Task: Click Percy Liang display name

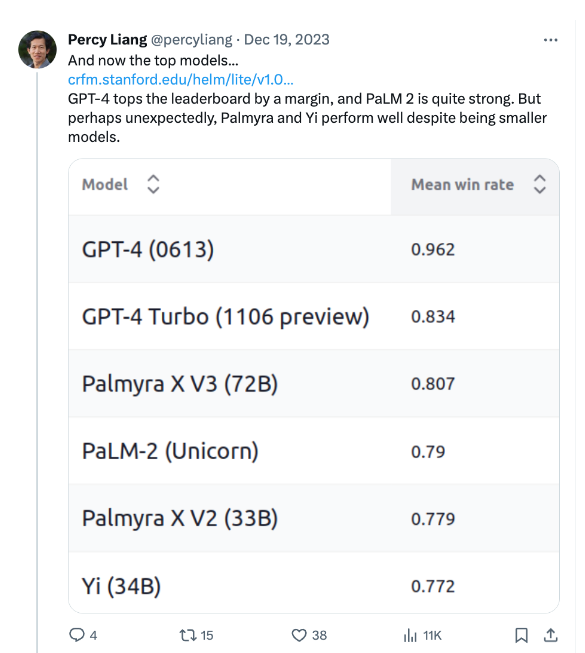Action: [x=107, y=40]
